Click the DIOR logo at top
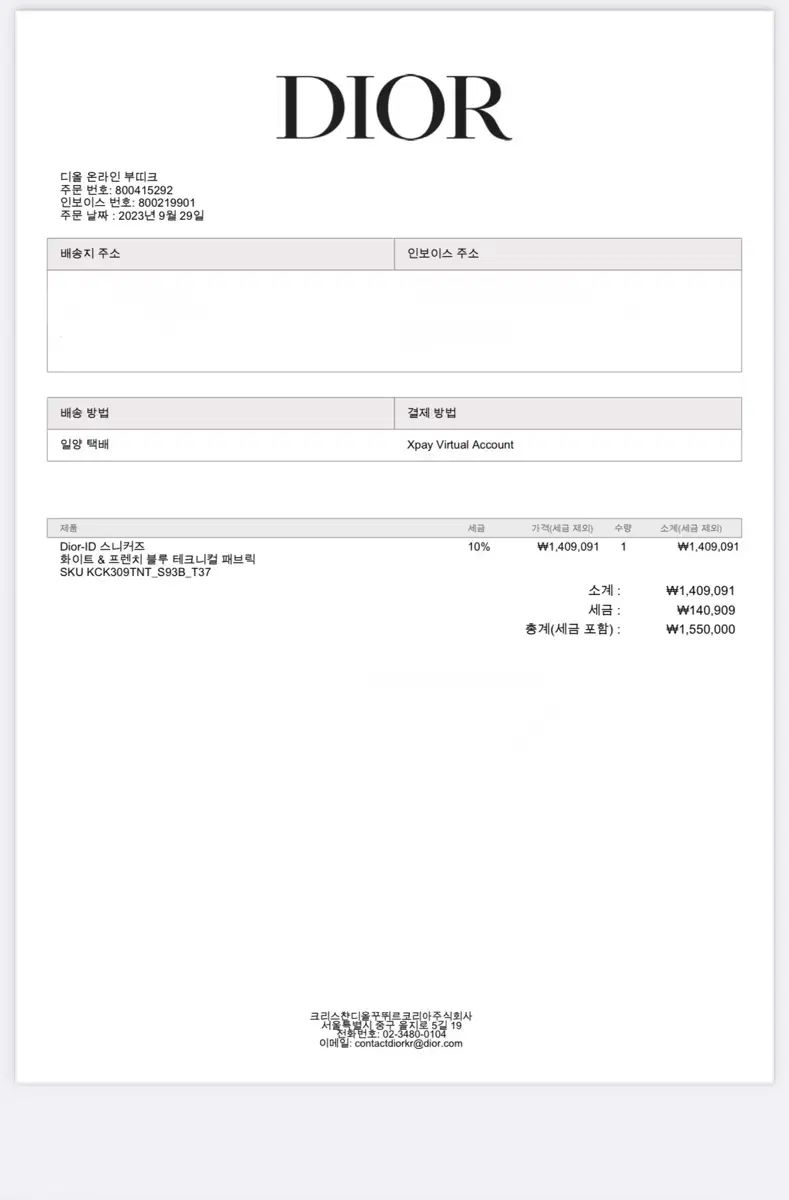This screenshot has height=1200, width=789. tap(394, 108)
